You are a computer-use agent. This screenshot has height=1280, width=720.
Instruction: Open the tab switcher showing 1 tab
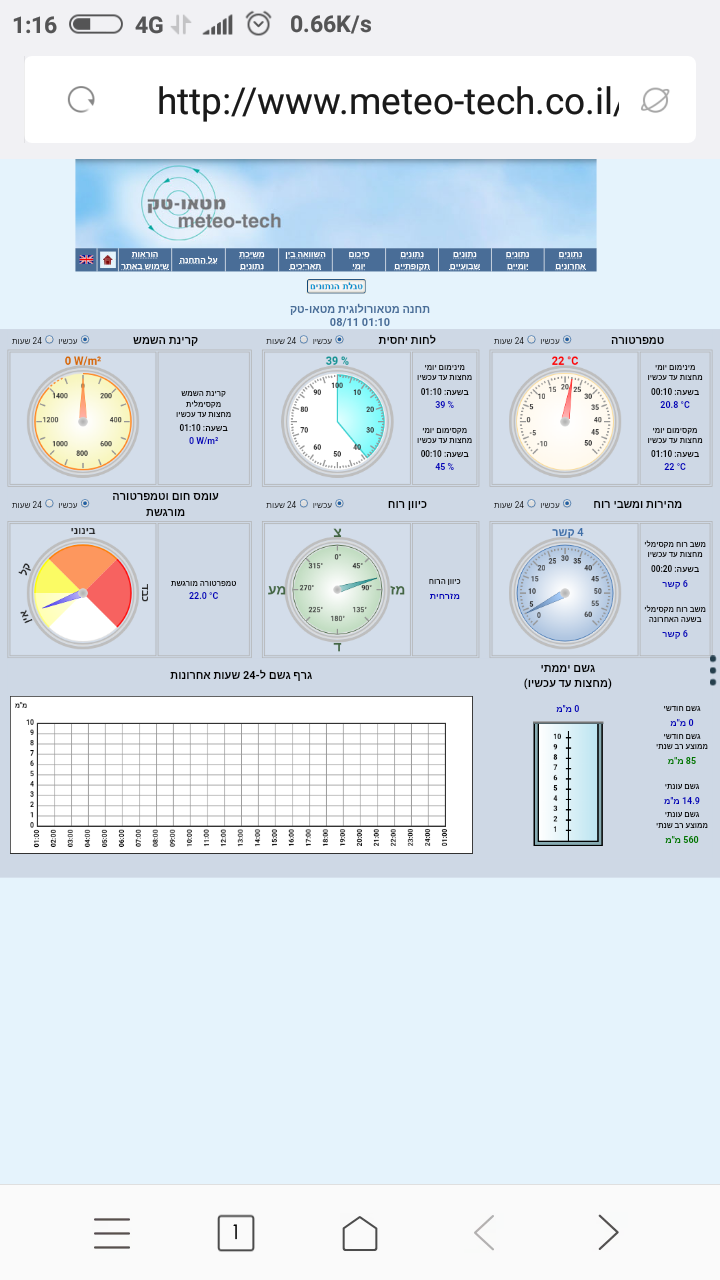tap(236, 1233)
